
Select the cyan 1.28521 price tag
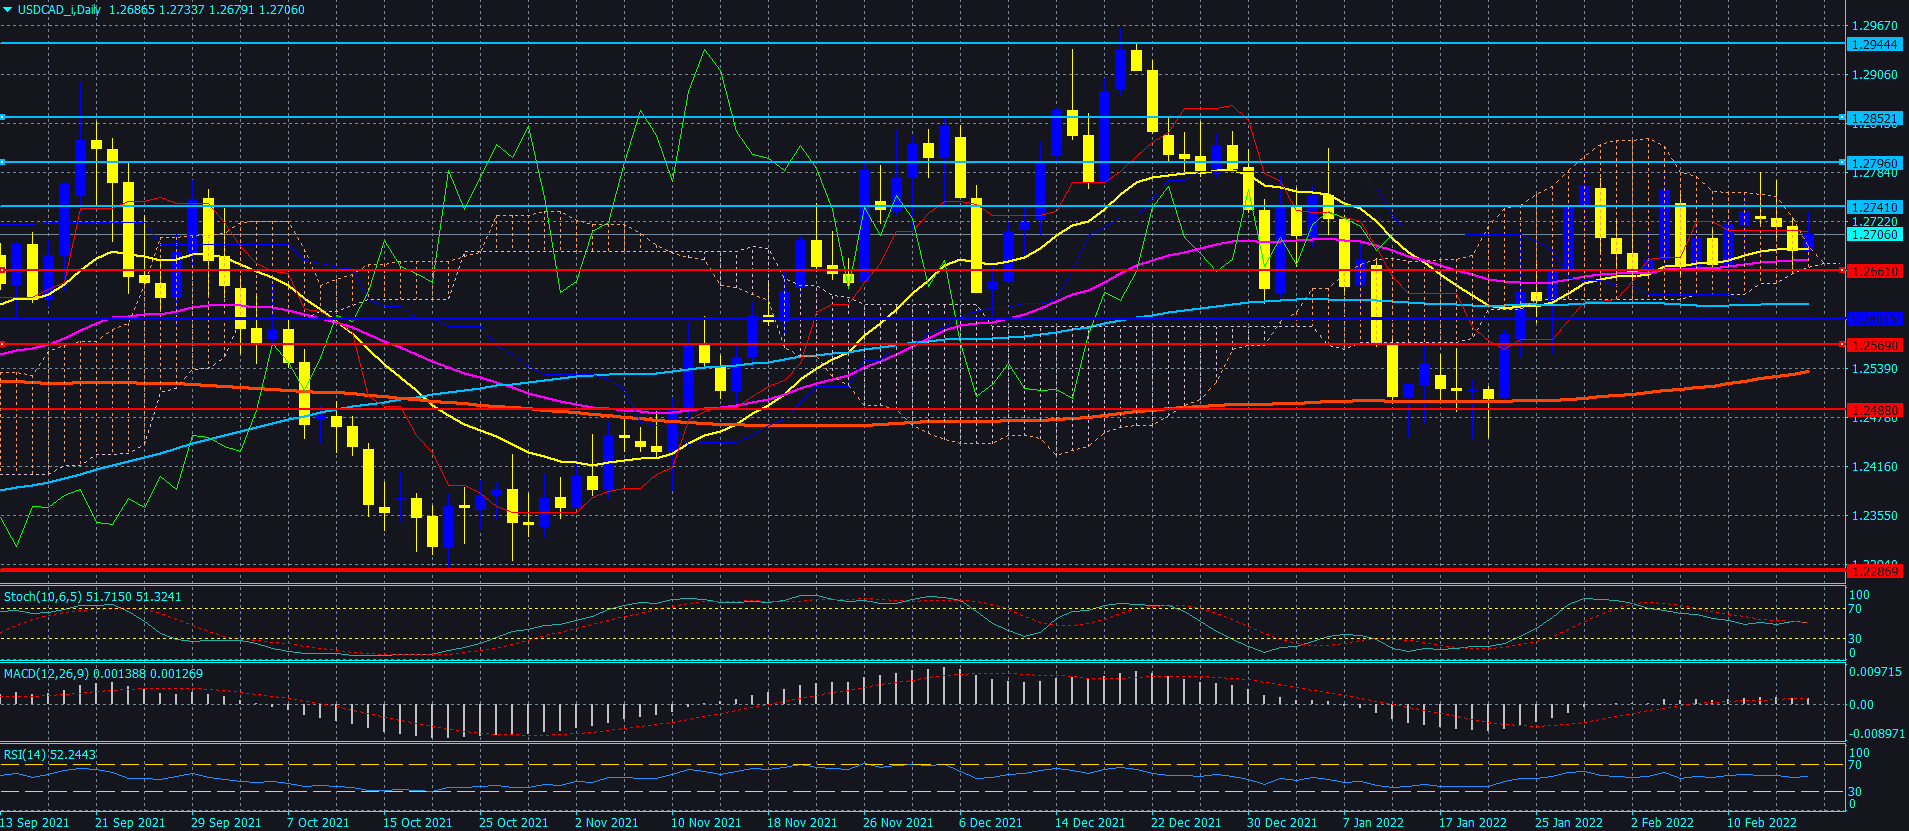click(x=1874, y=119)
